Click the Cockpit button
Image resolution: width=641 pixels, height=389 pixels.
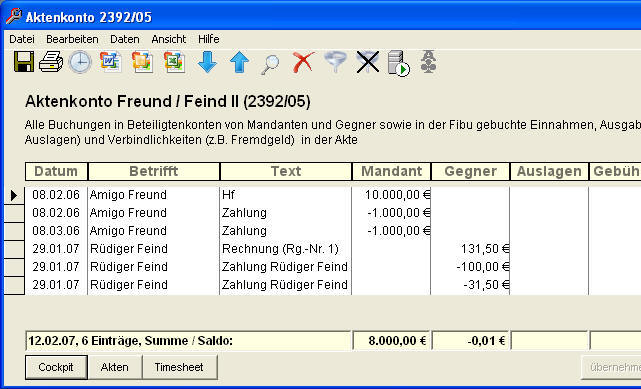(56, 367)
